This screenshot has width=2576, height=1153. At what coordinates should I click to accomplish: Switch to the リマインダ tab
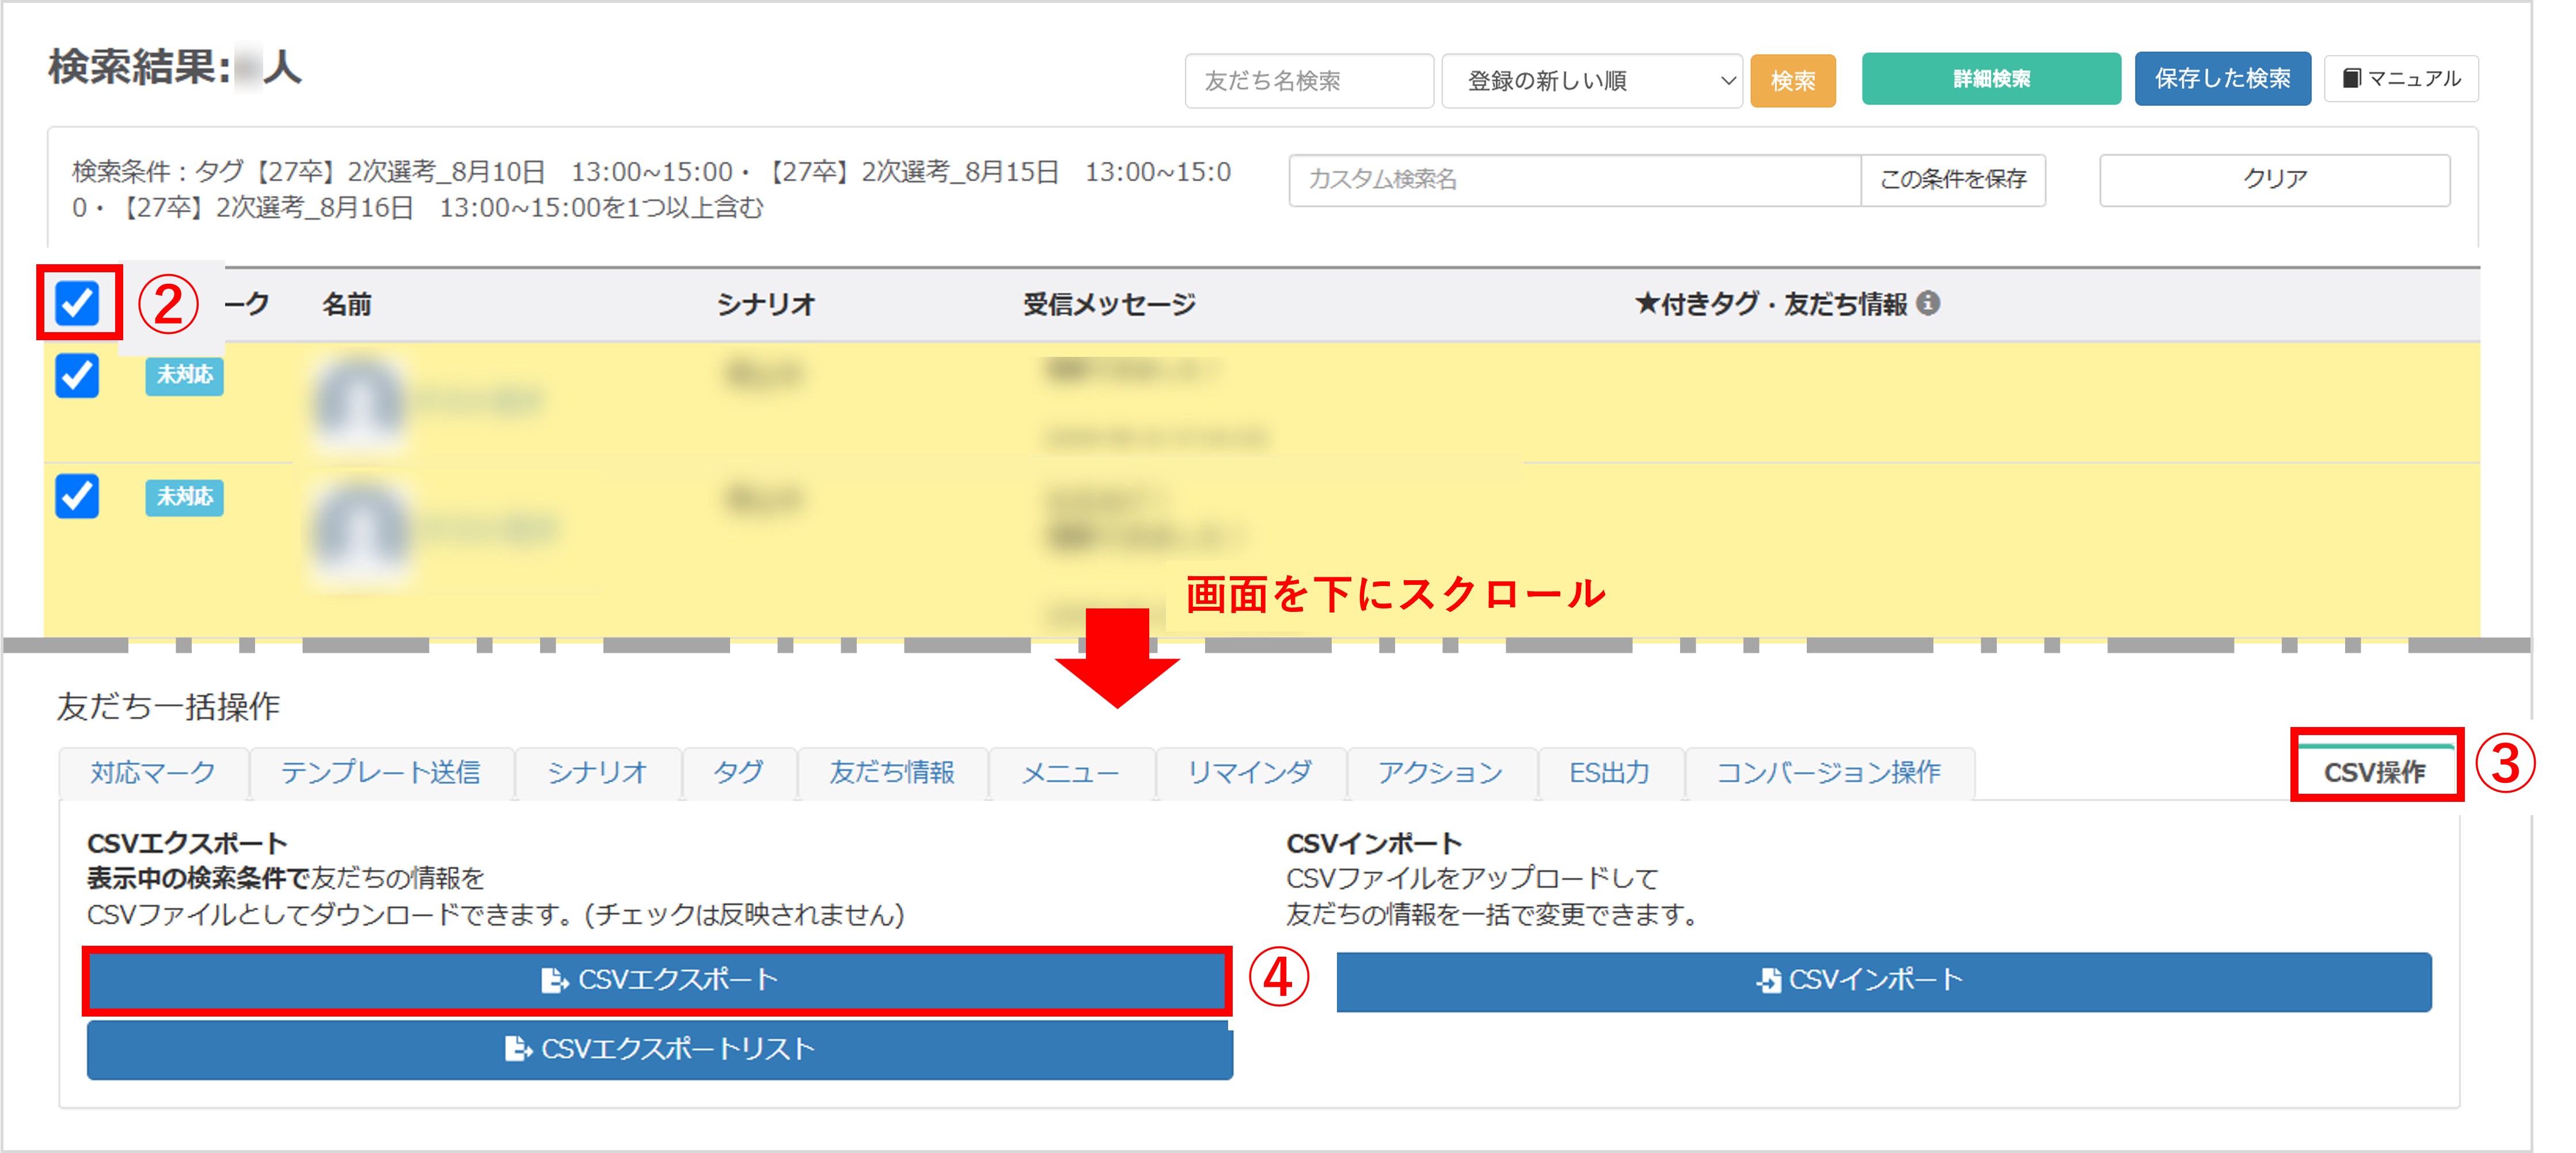pos(1250,771)
